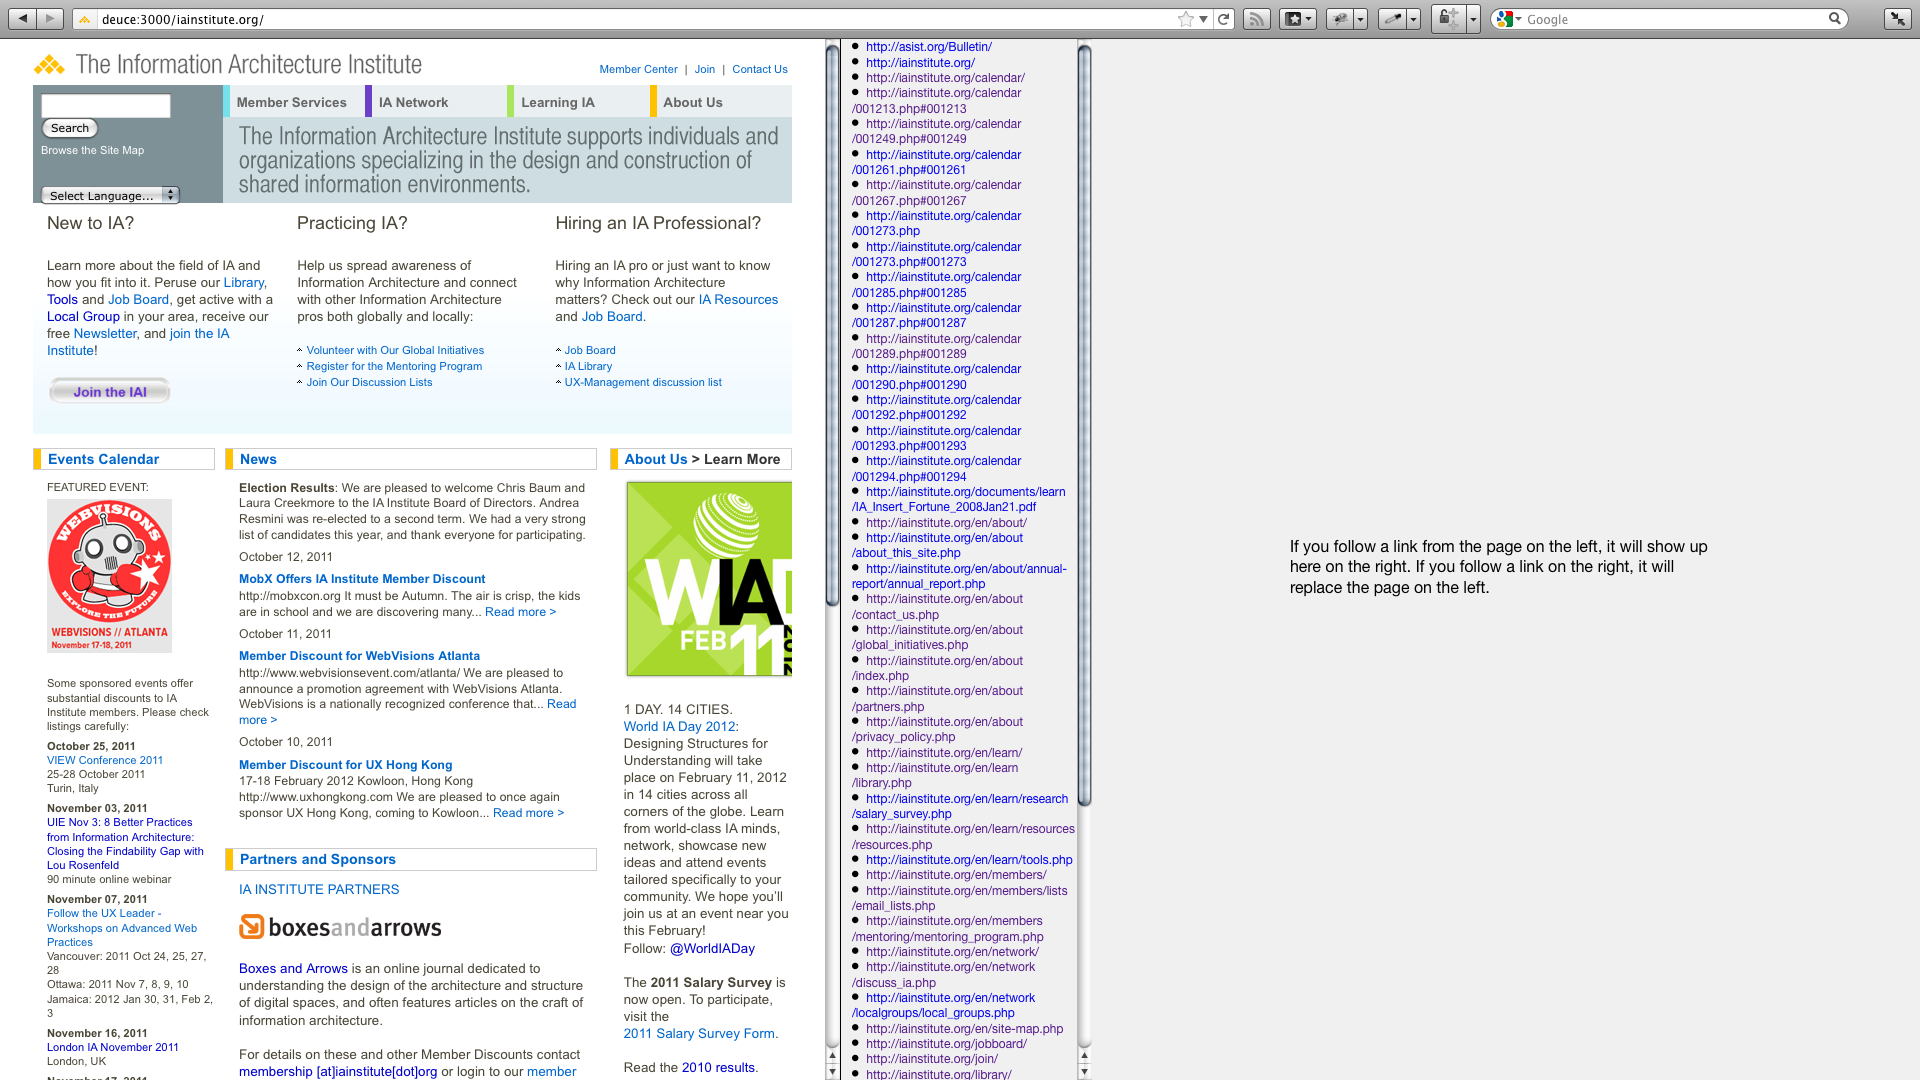Click the Firebug bug toolbar icon
This screenshot has height=1080, width=1920.
(x=1340, y=19)
